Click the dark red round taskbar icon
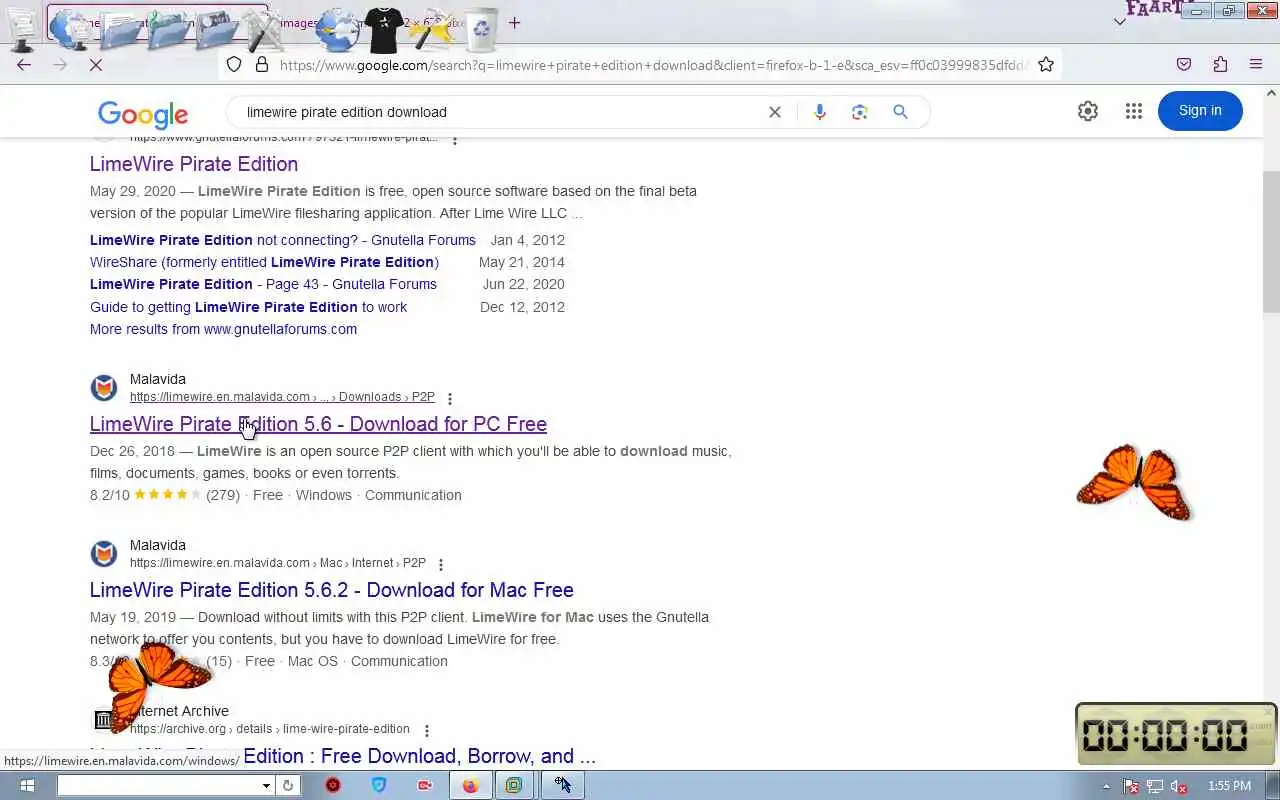Image resolution: width=1280 pixels, height=800 pixels. [333, 785]
